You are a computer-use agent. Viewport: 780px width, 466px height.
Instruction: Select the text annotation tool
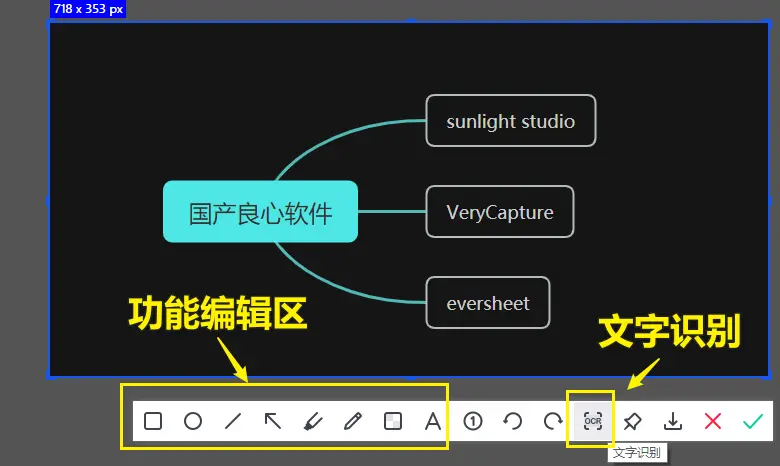coord(433,421)
